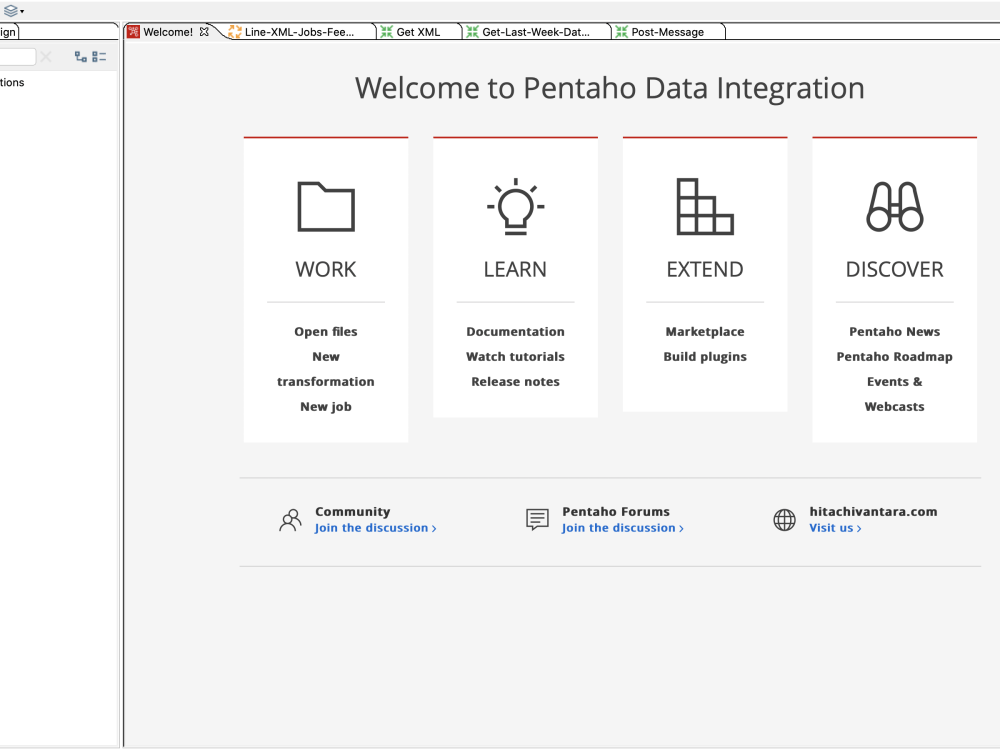Create a New transformation
The height and width of the screenshot is (750, 1000).
pyautogui.click(x=326, y=369)
